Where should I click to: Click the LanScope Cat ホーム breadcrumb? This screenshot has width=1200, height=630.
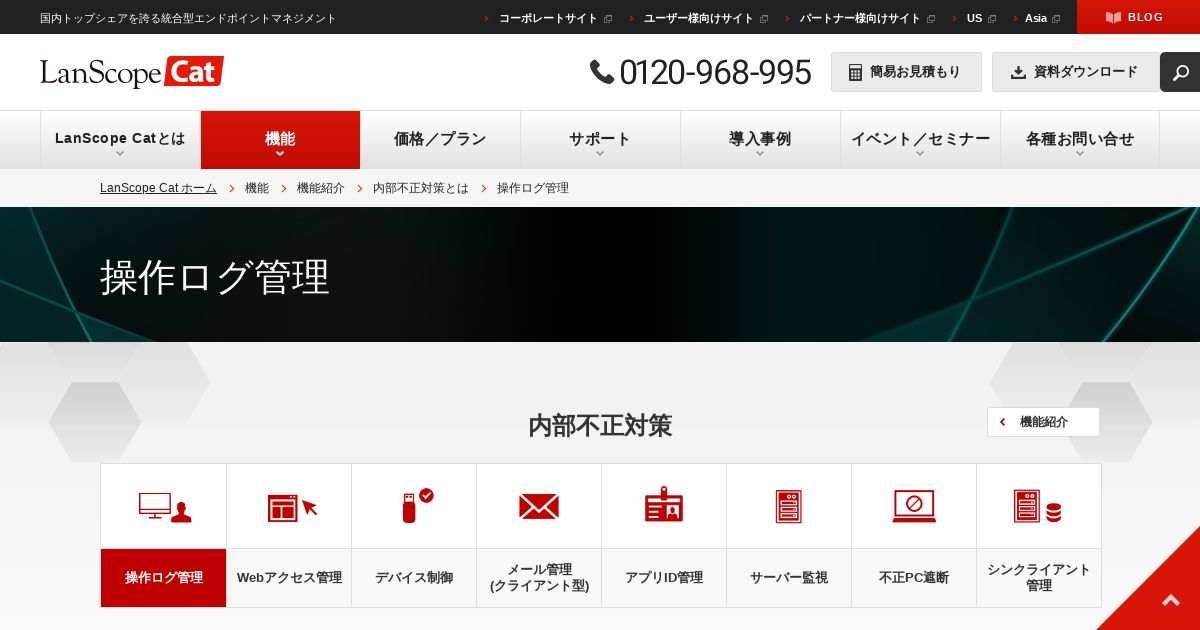(158, 188)
